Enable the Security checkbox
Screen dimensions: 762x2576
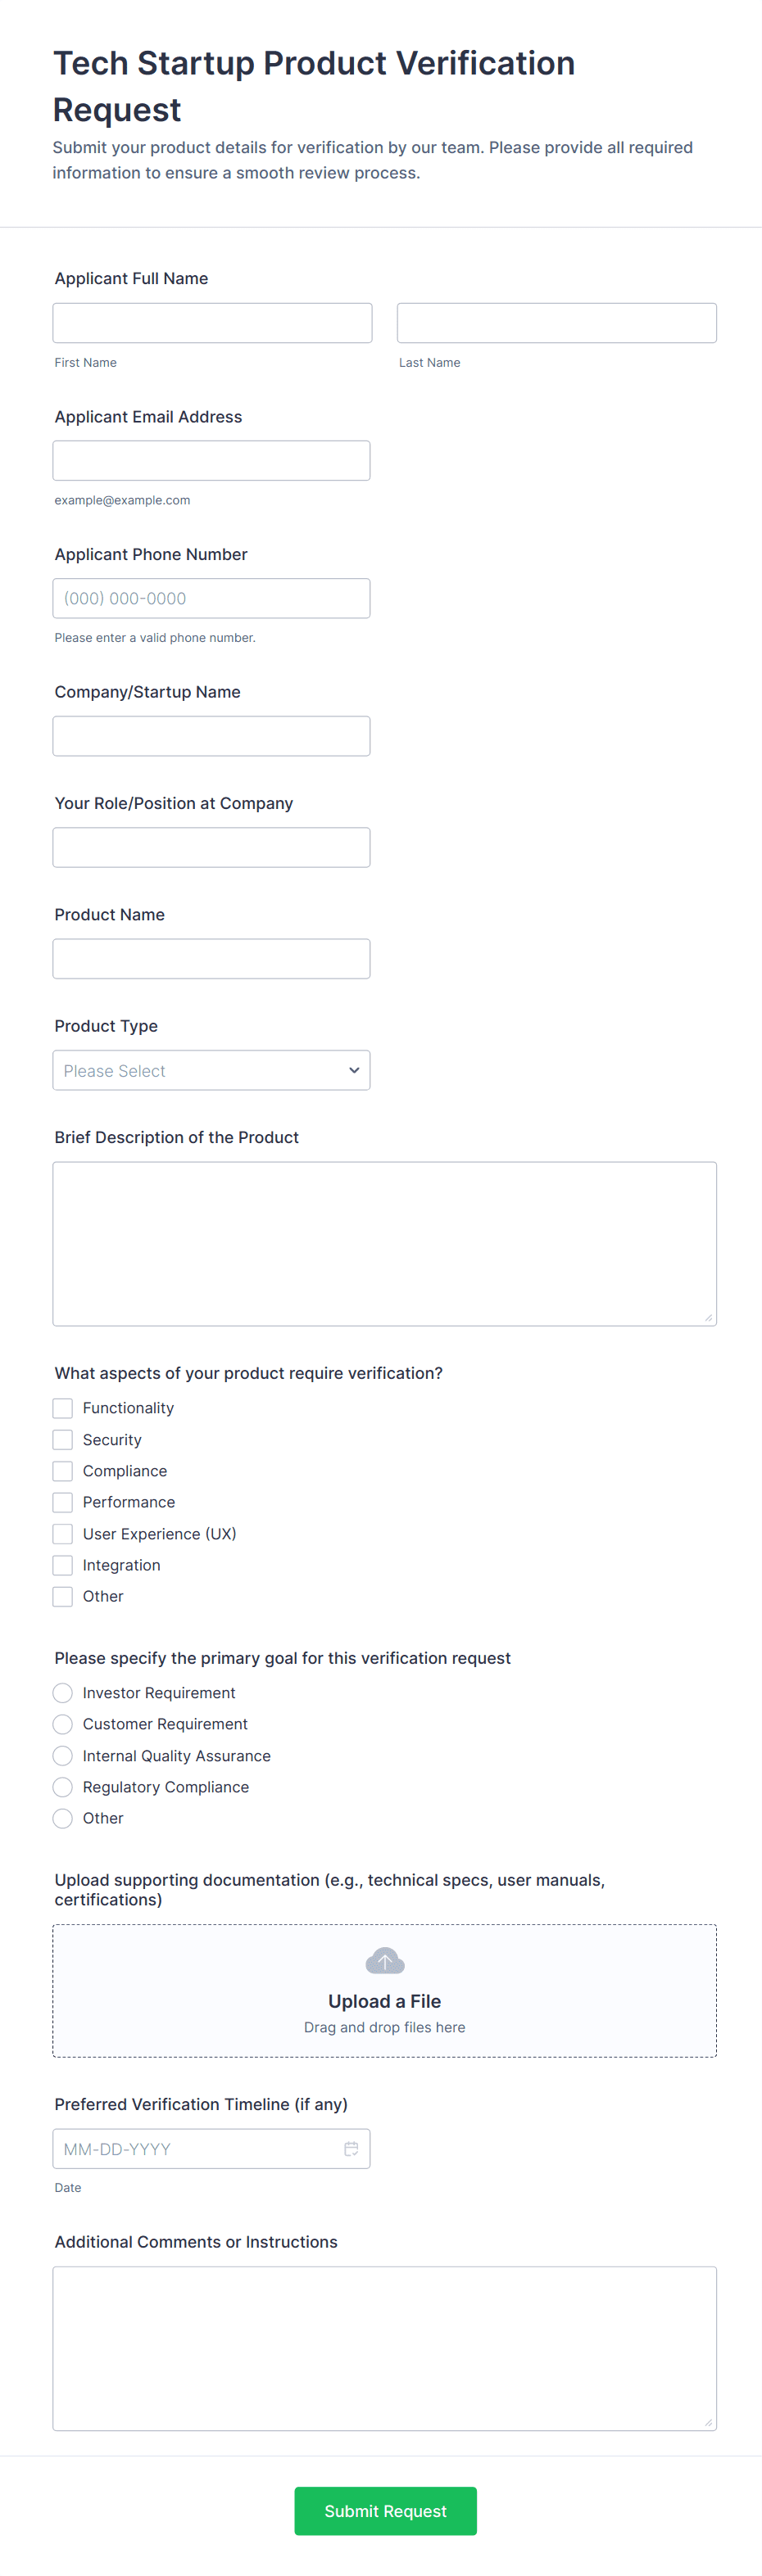pos(63,1439)
